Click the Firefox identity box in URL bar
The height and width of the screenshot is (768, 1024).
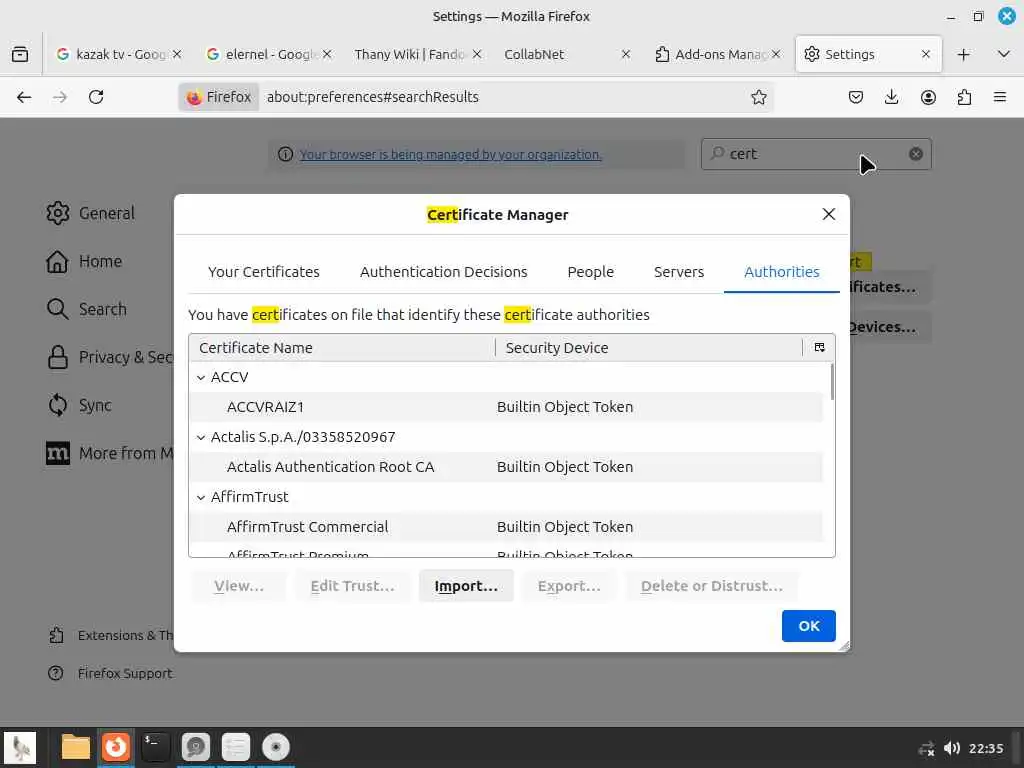219,97
